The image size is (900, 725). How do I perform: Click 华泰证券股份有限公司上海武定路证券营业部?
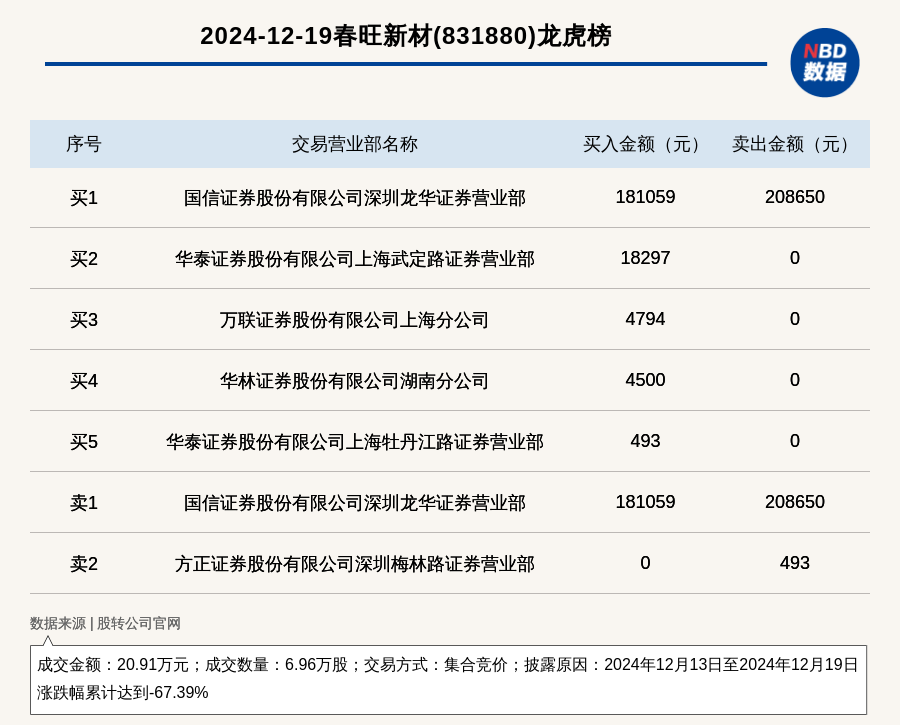[x=355, y=259]
